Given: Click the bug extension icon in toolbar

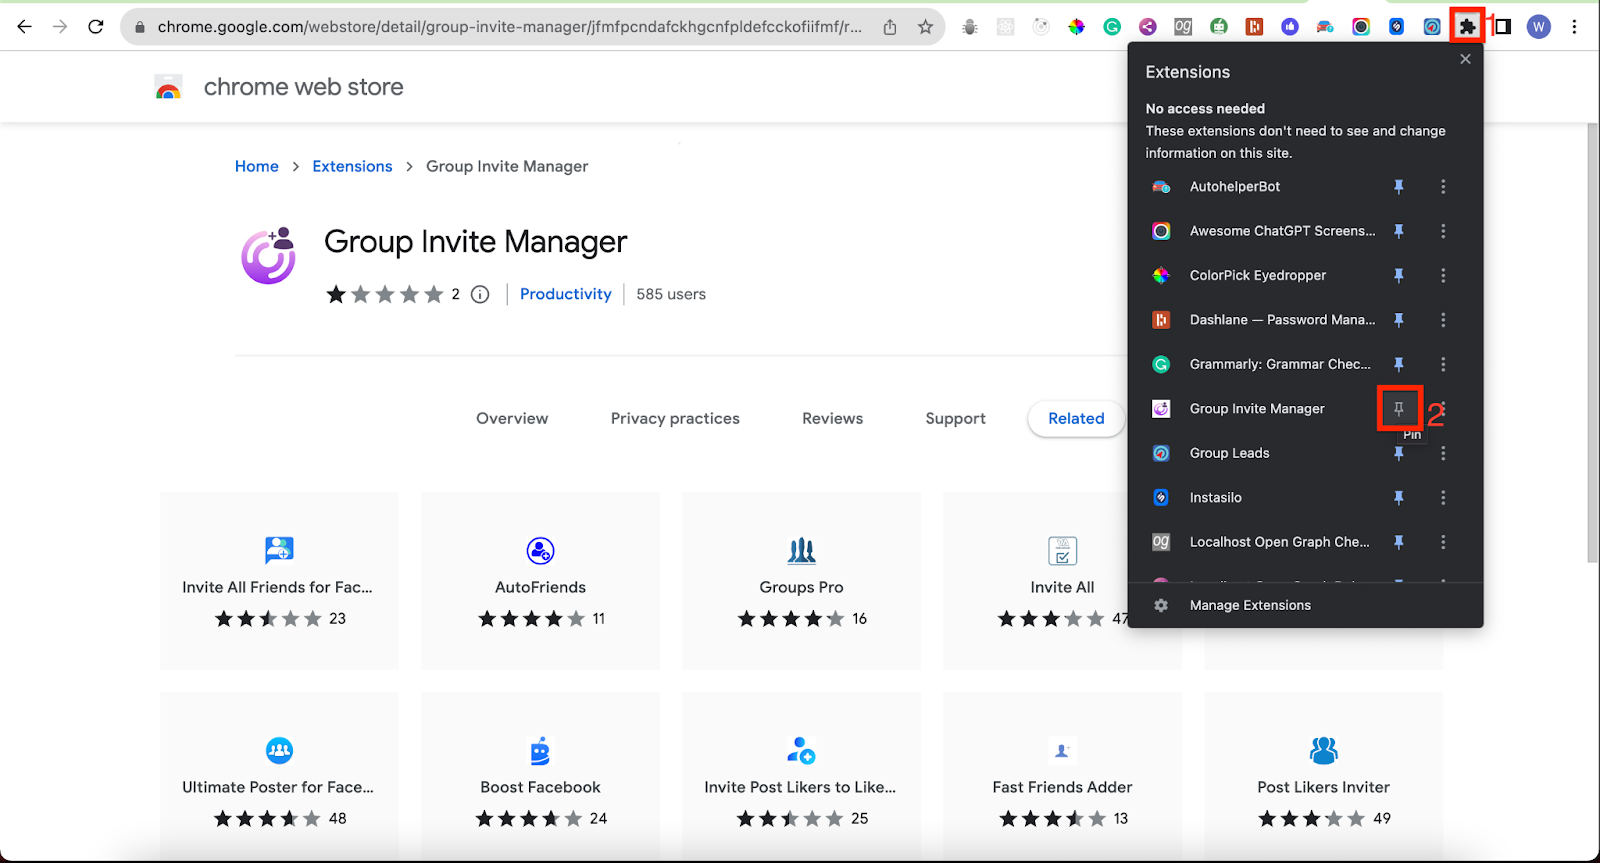Looking at the screenshot, I should pyautogui.click(x=970, y=27).
